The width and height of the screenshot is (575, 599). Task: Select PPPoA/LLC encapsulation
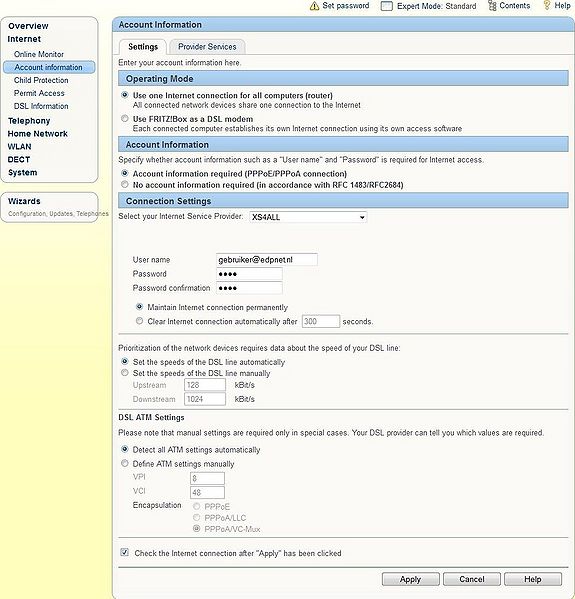196,518
